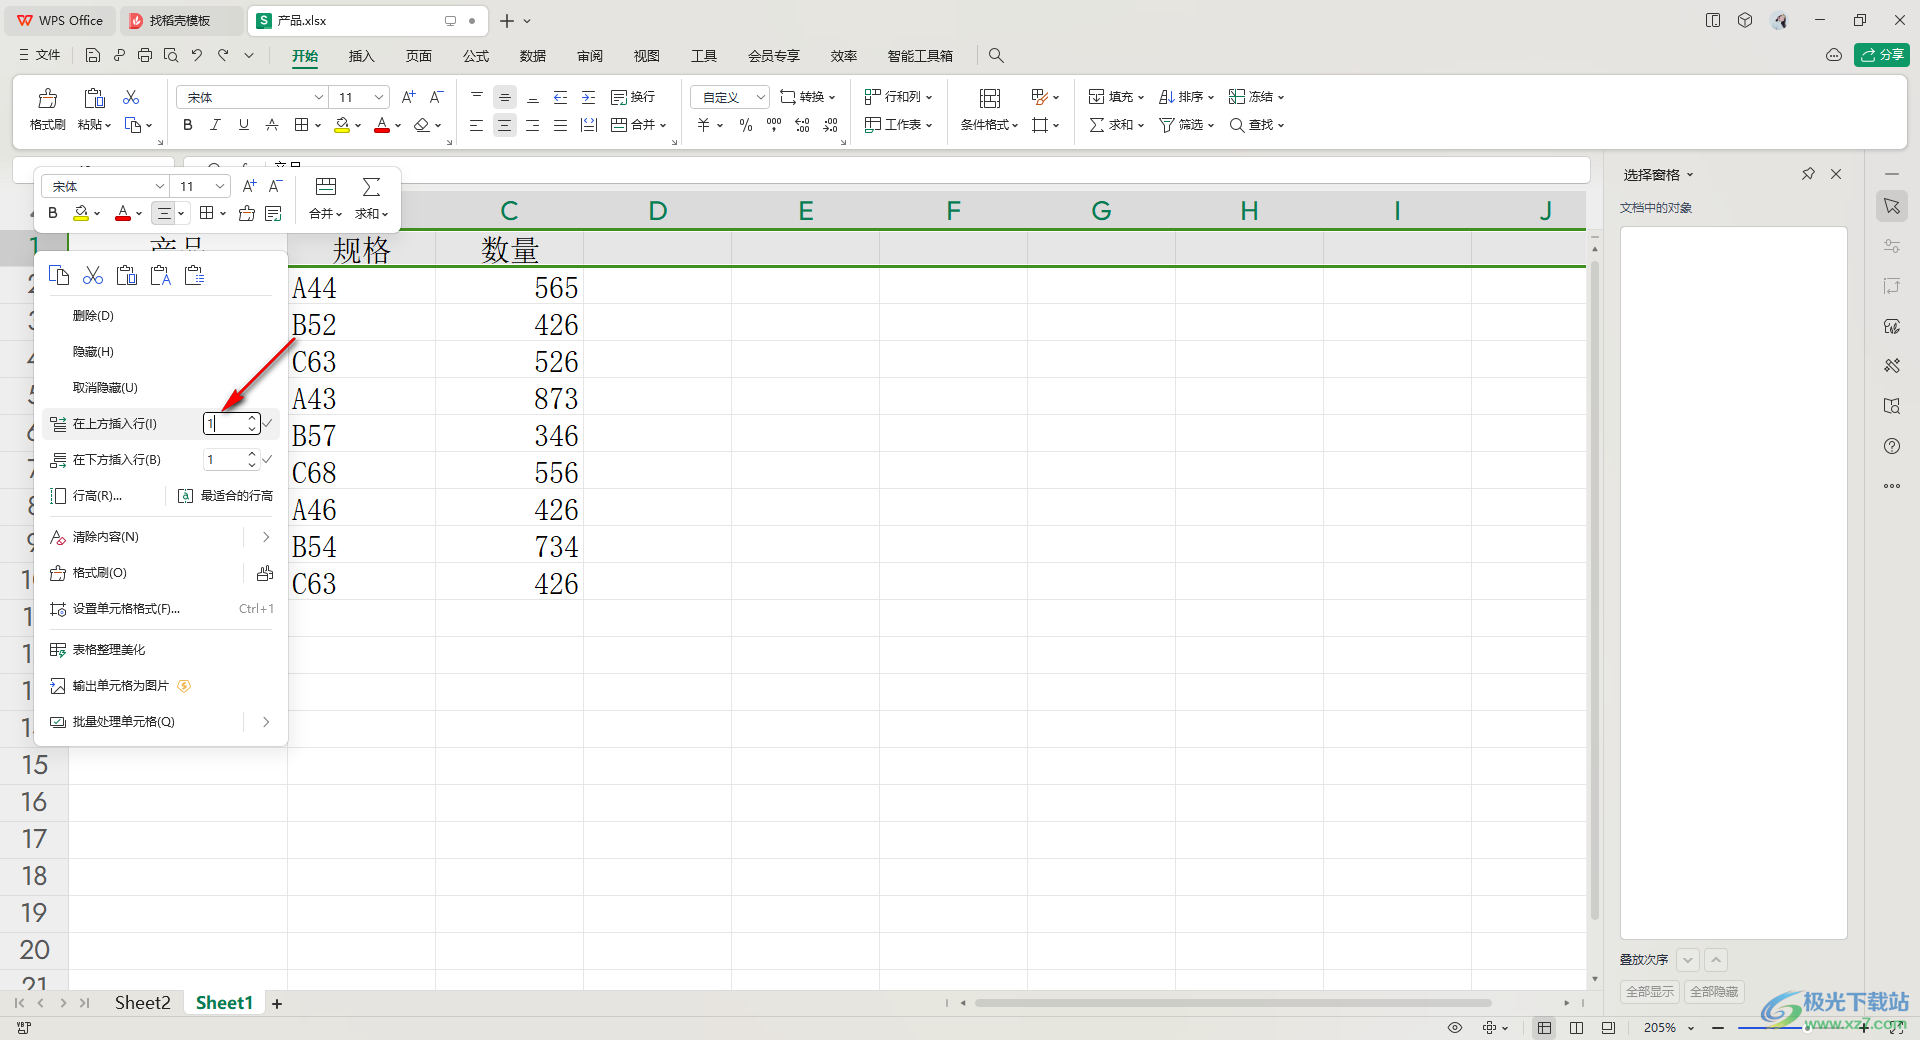
Task: Select 删除(D) in context menu
Action: 93,316
